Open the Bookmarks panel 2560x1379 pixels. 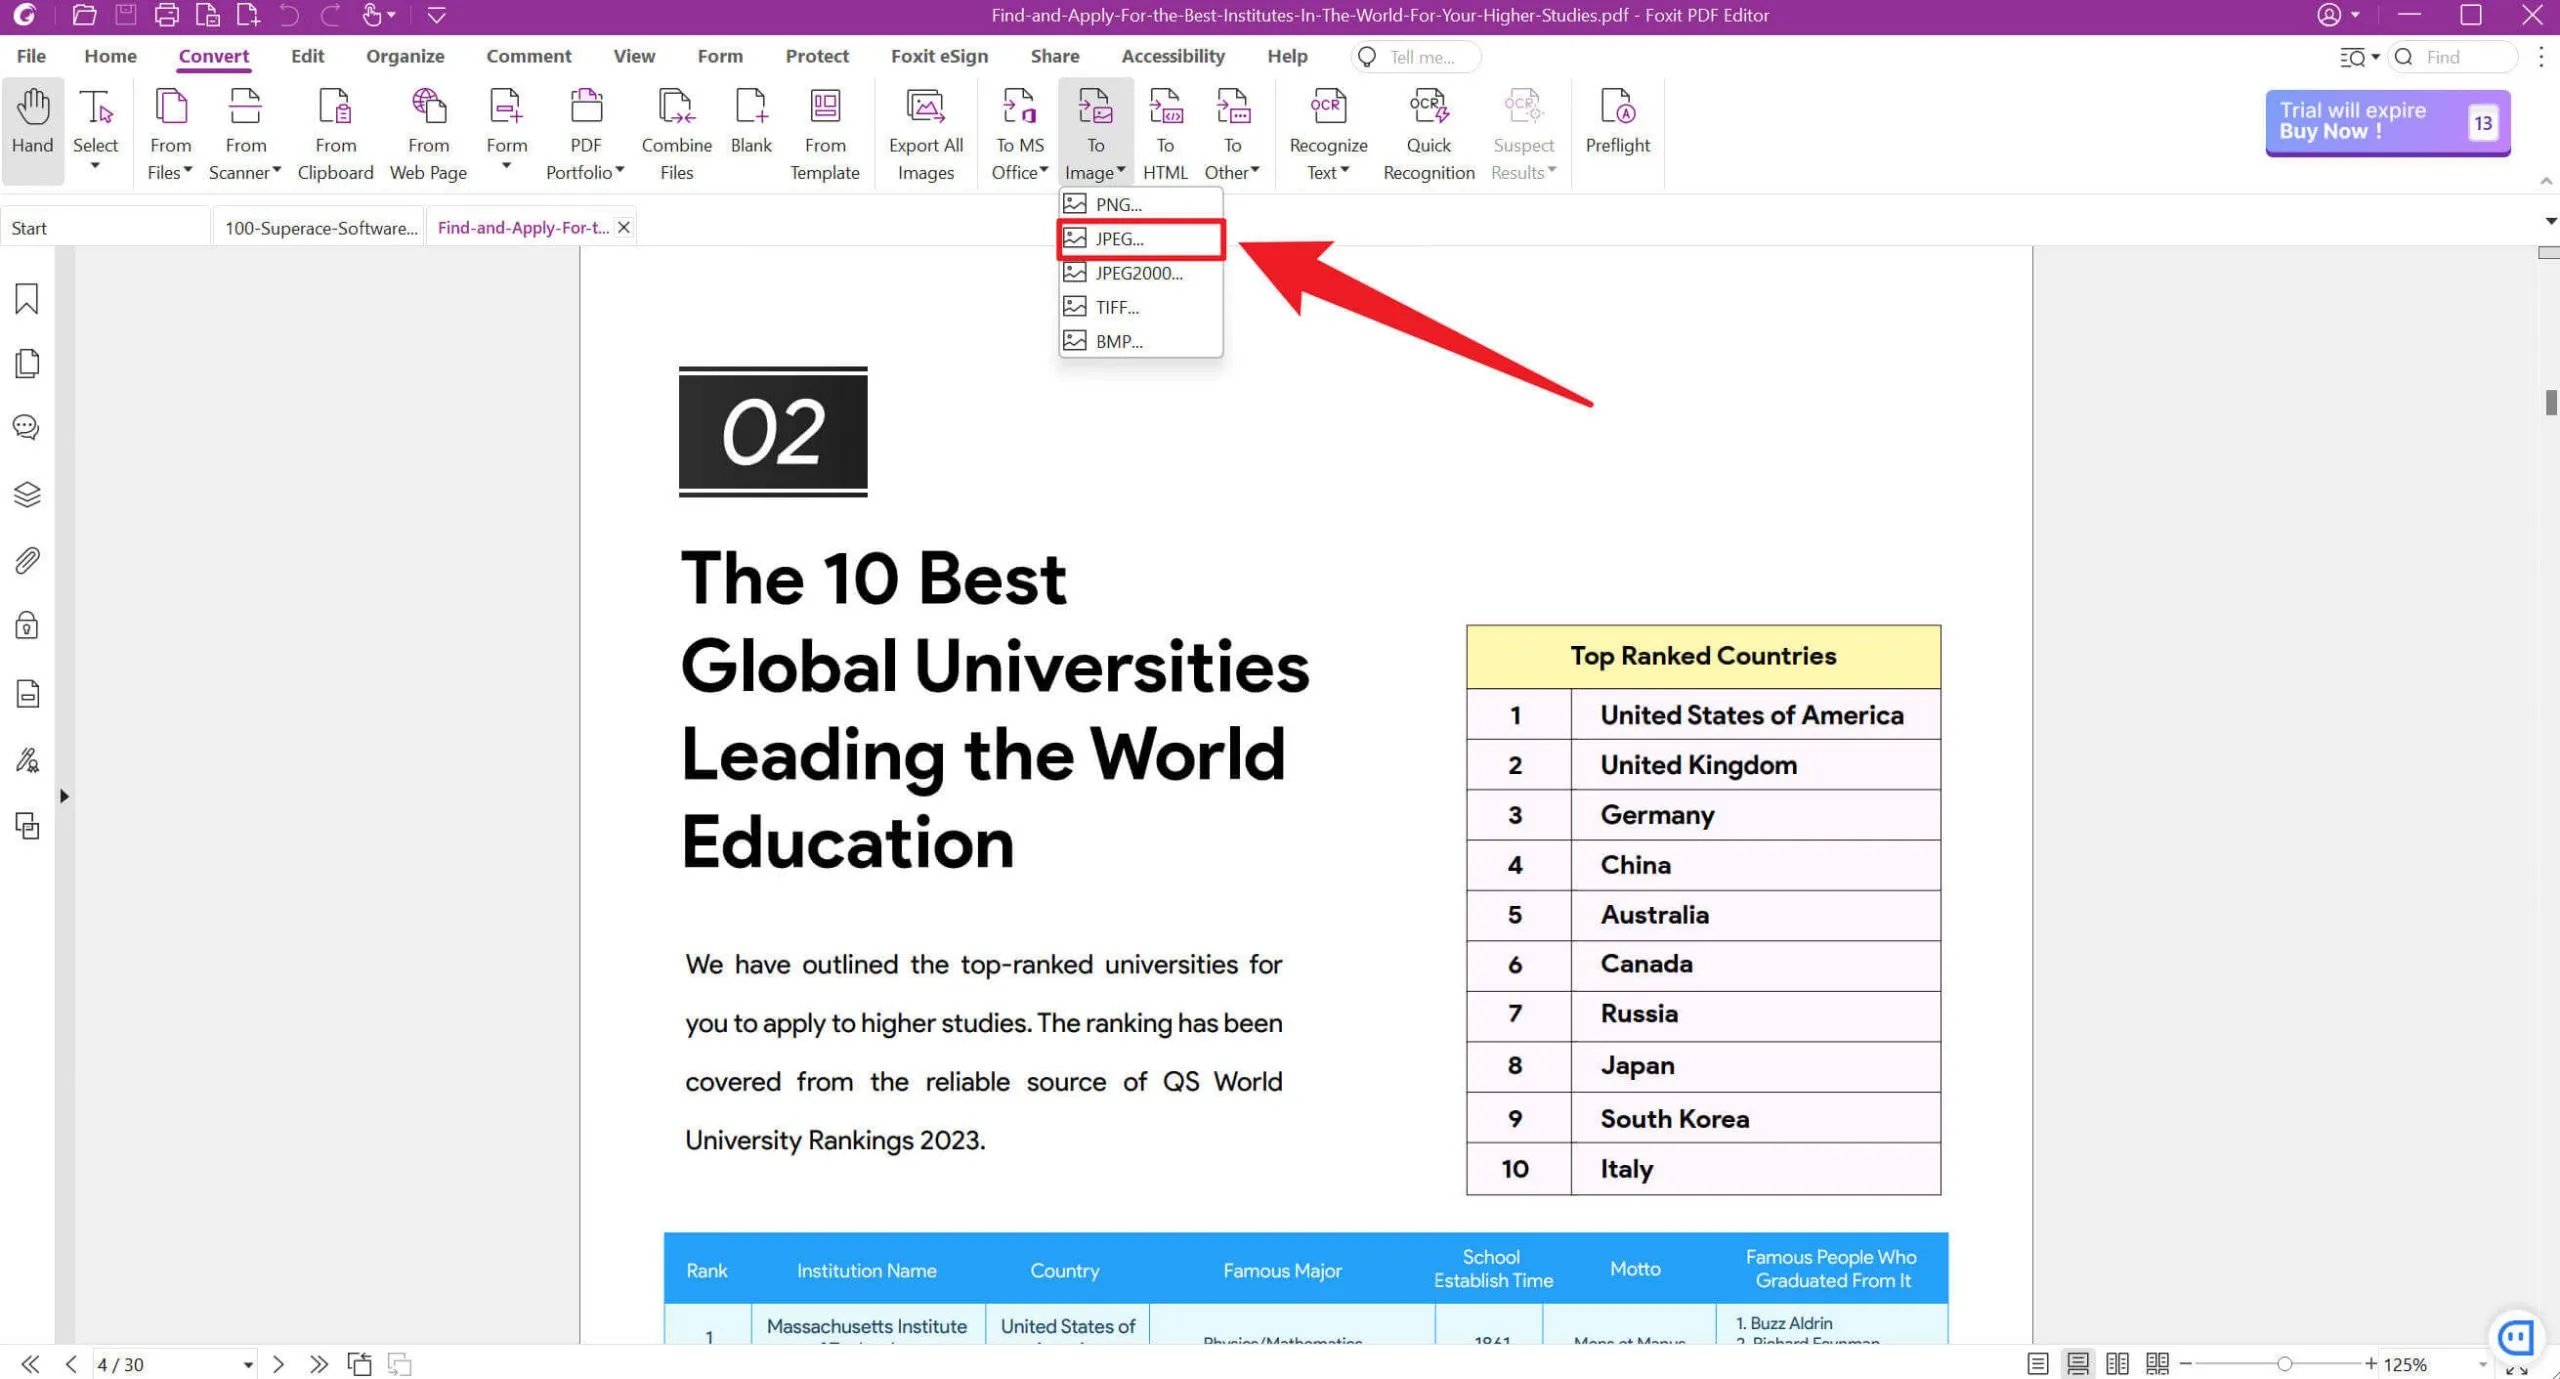point(26,299)
